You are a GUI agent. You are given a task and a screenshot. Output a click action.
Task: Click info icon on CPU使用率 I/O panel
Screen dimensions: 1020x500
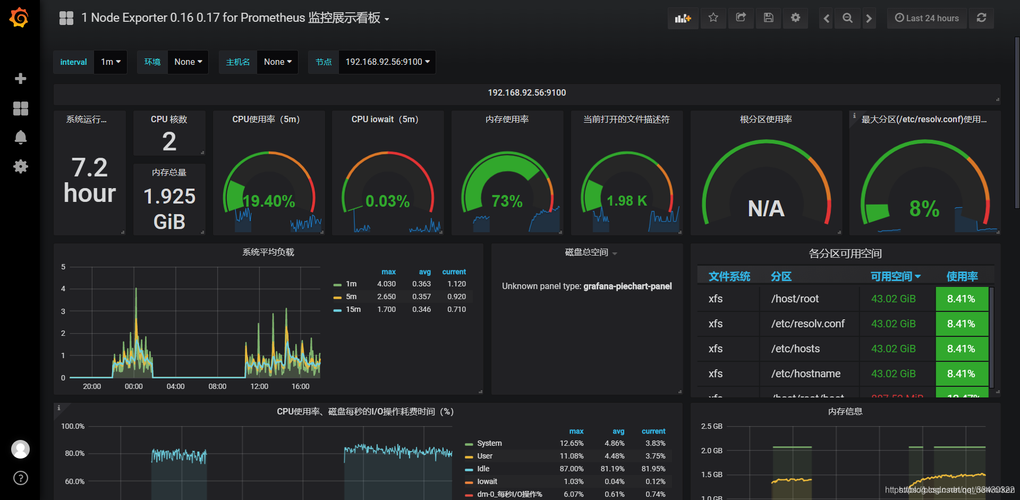(59, 408)
